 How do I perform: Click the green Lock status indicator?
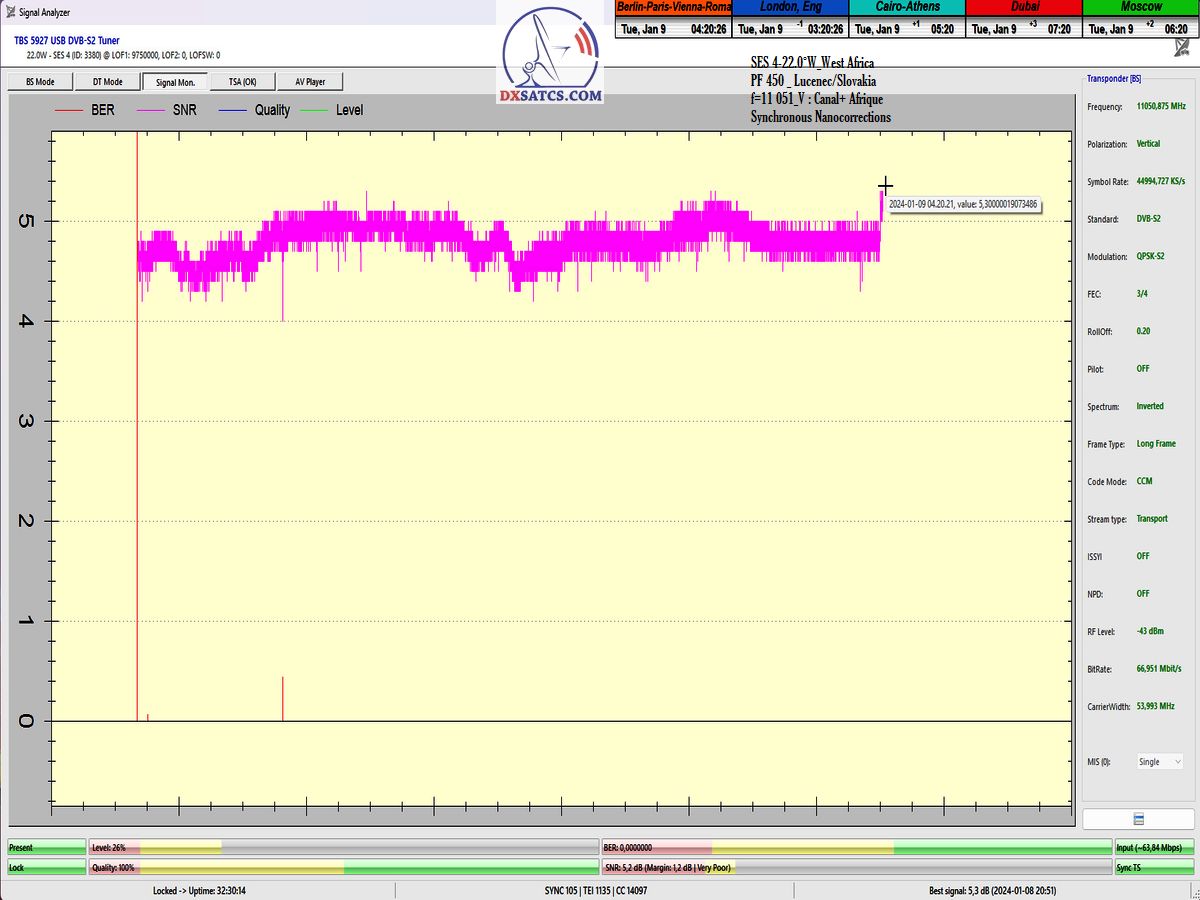click(46, 867)
